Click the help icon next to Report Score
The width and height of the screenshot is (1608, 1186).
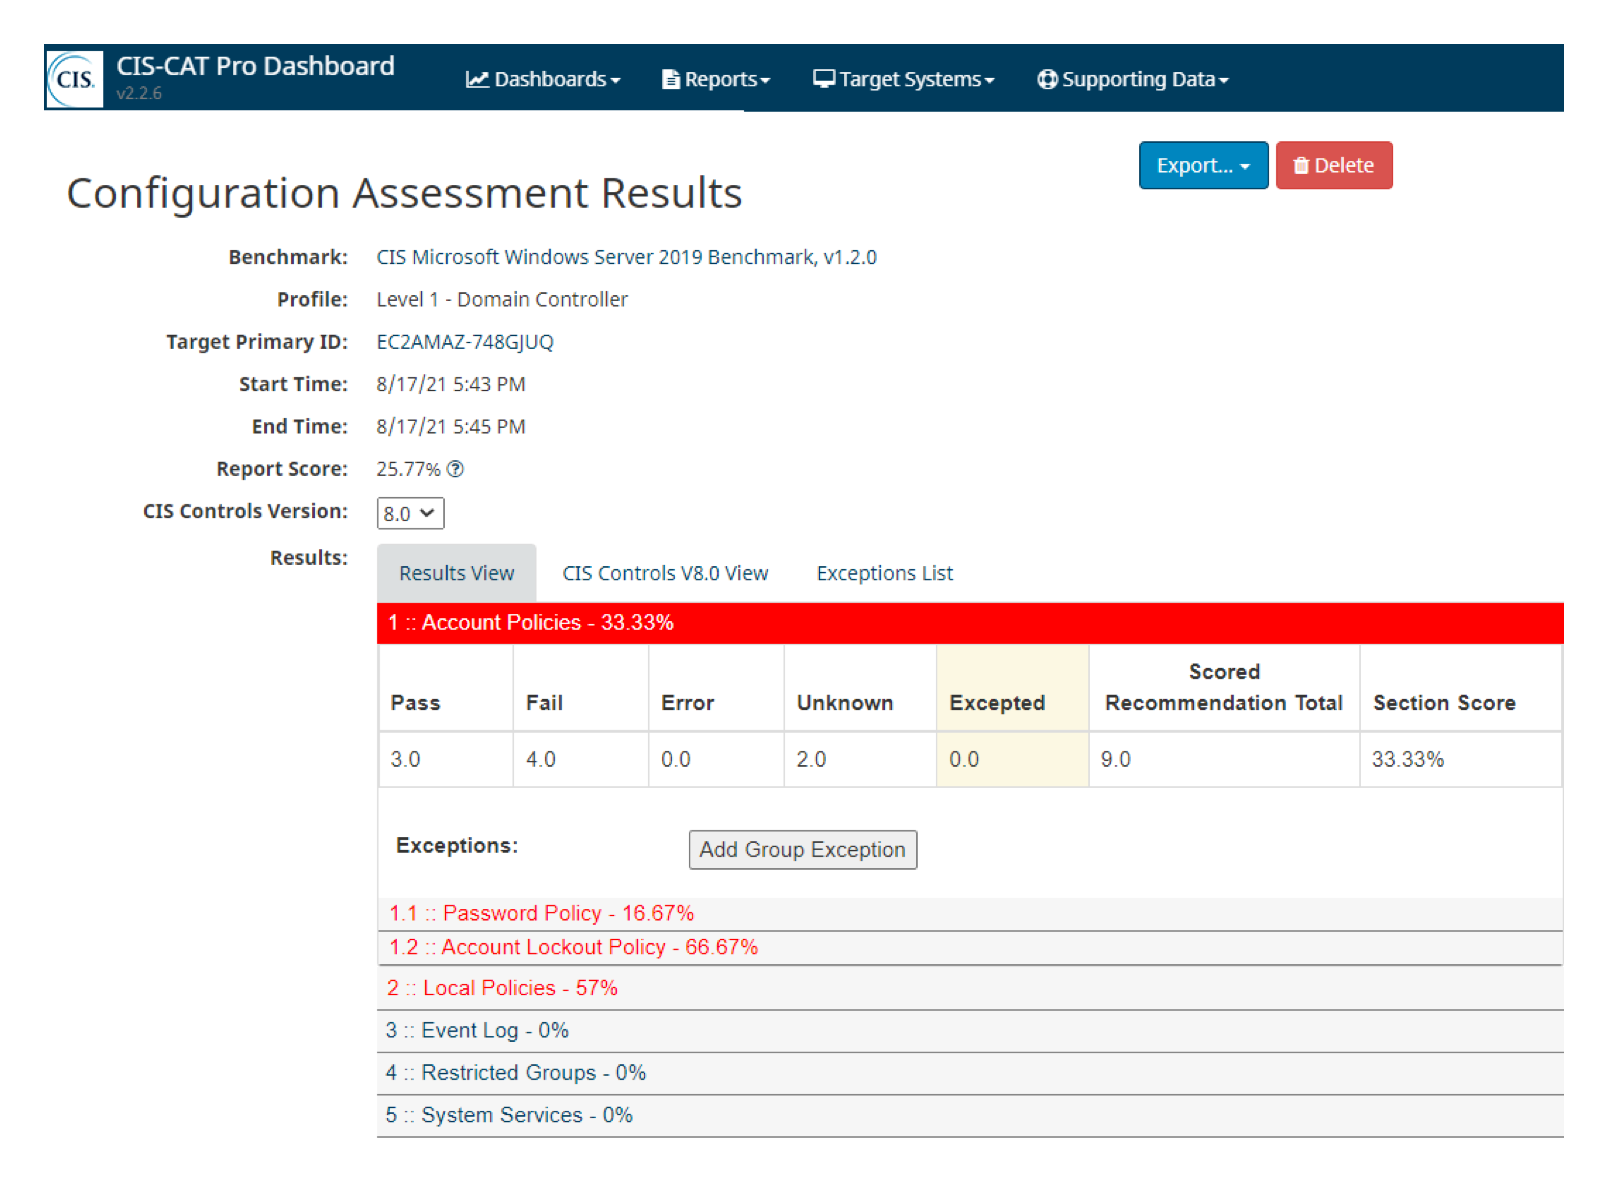point(455,469)
